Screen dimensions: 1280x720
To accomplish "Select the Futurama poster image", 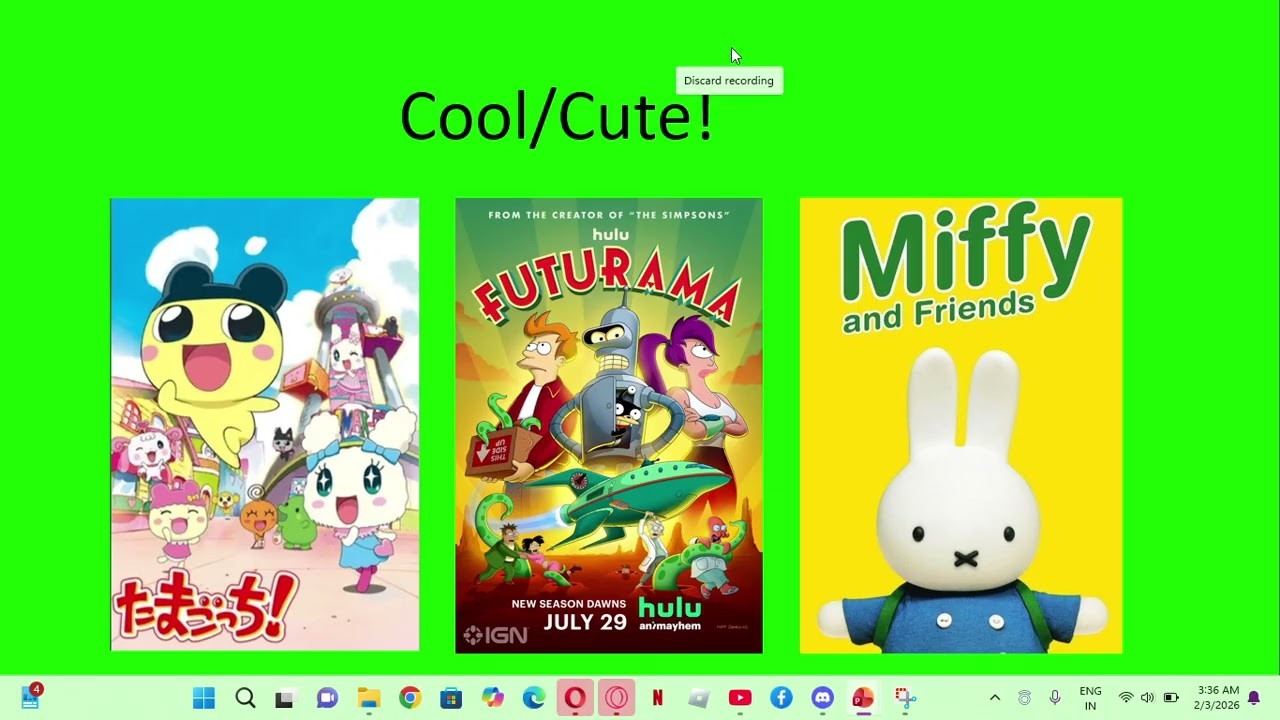I will point(609,425).
